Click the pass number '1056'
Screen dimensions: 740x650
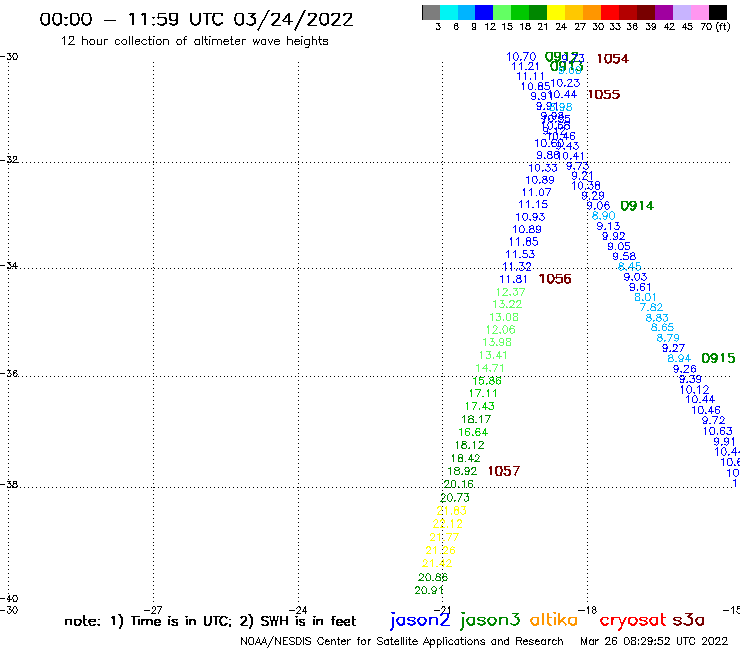click(x=555, y=279)
